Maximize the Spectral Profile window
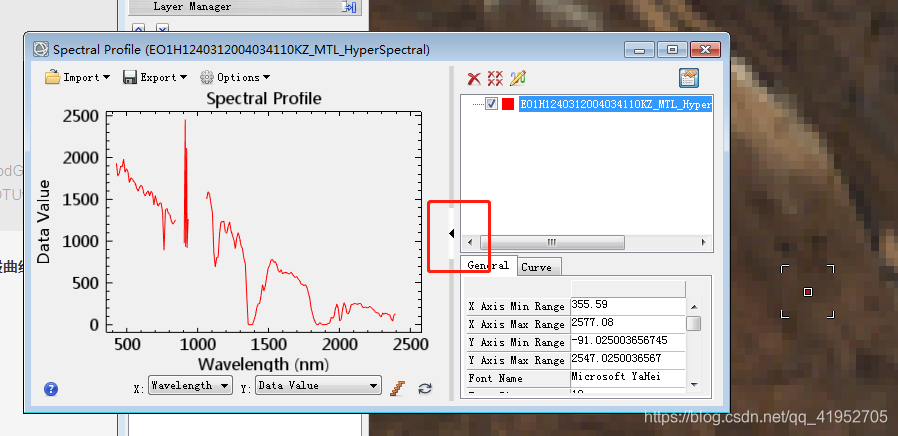This screenshot has height=436, width=898. click(x=672, y=50)
